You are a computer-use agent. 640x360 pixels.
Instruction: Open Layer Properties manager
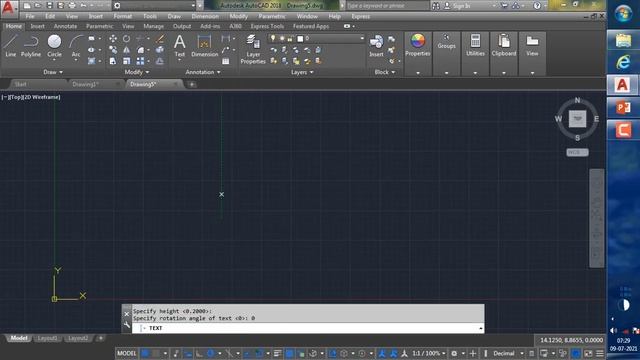pyautogui.click(x=253, y=49)
